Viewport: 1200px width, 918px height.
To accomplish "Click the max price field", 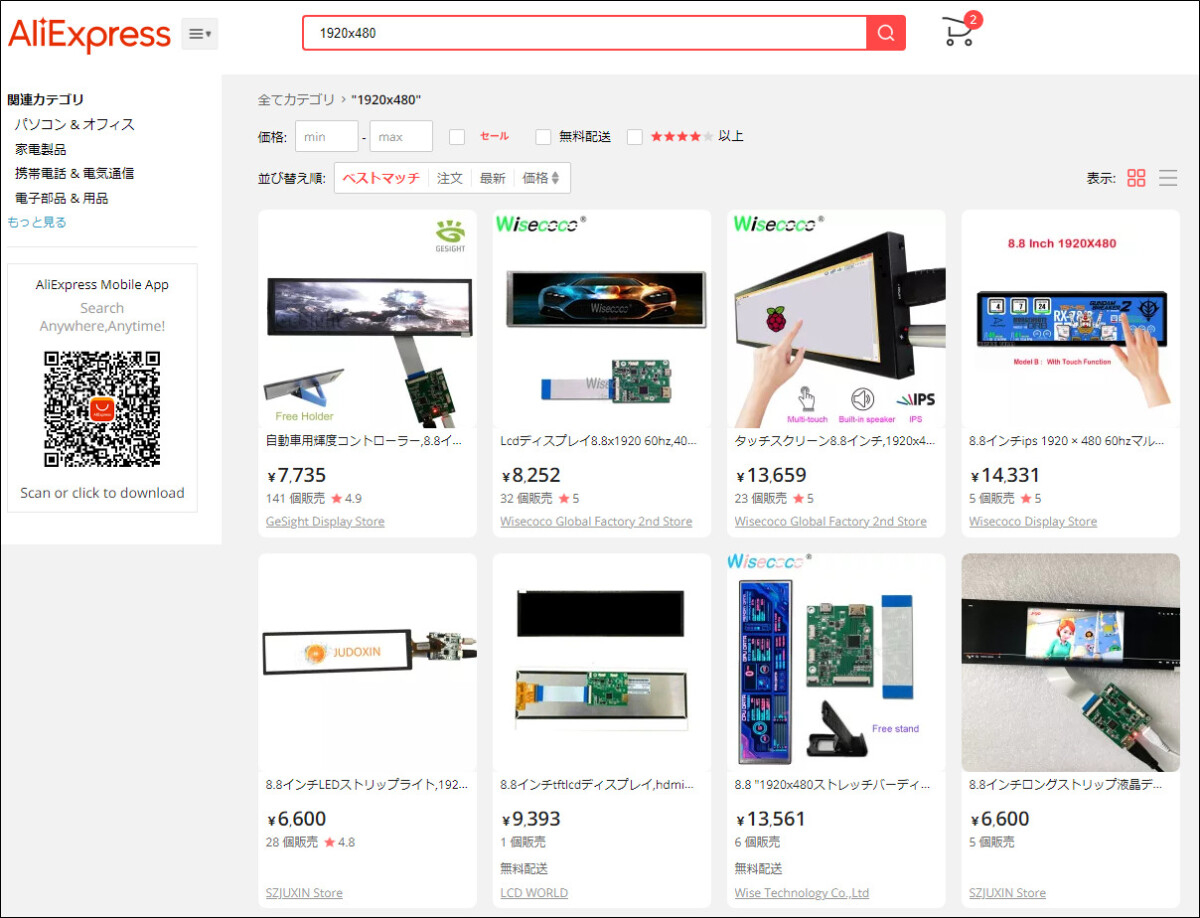I will 401,136.
